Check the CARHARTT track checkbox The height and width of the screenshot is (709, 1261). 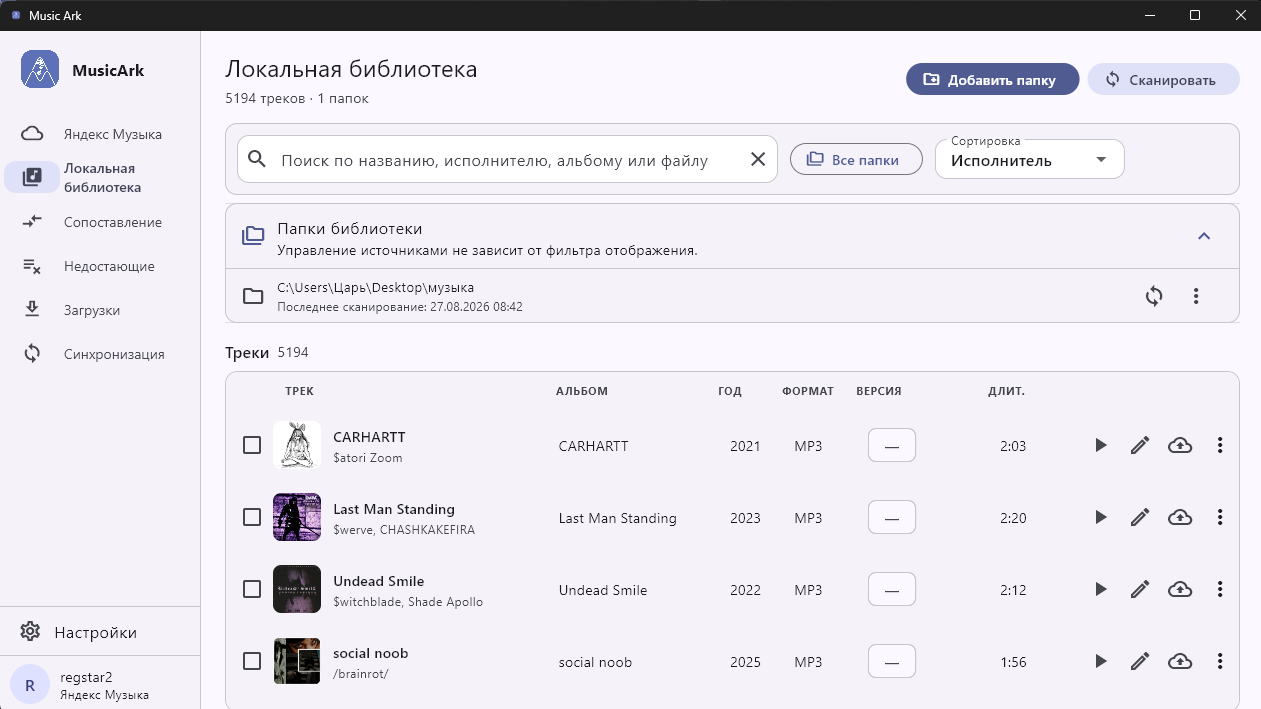(x=252, y=445)
